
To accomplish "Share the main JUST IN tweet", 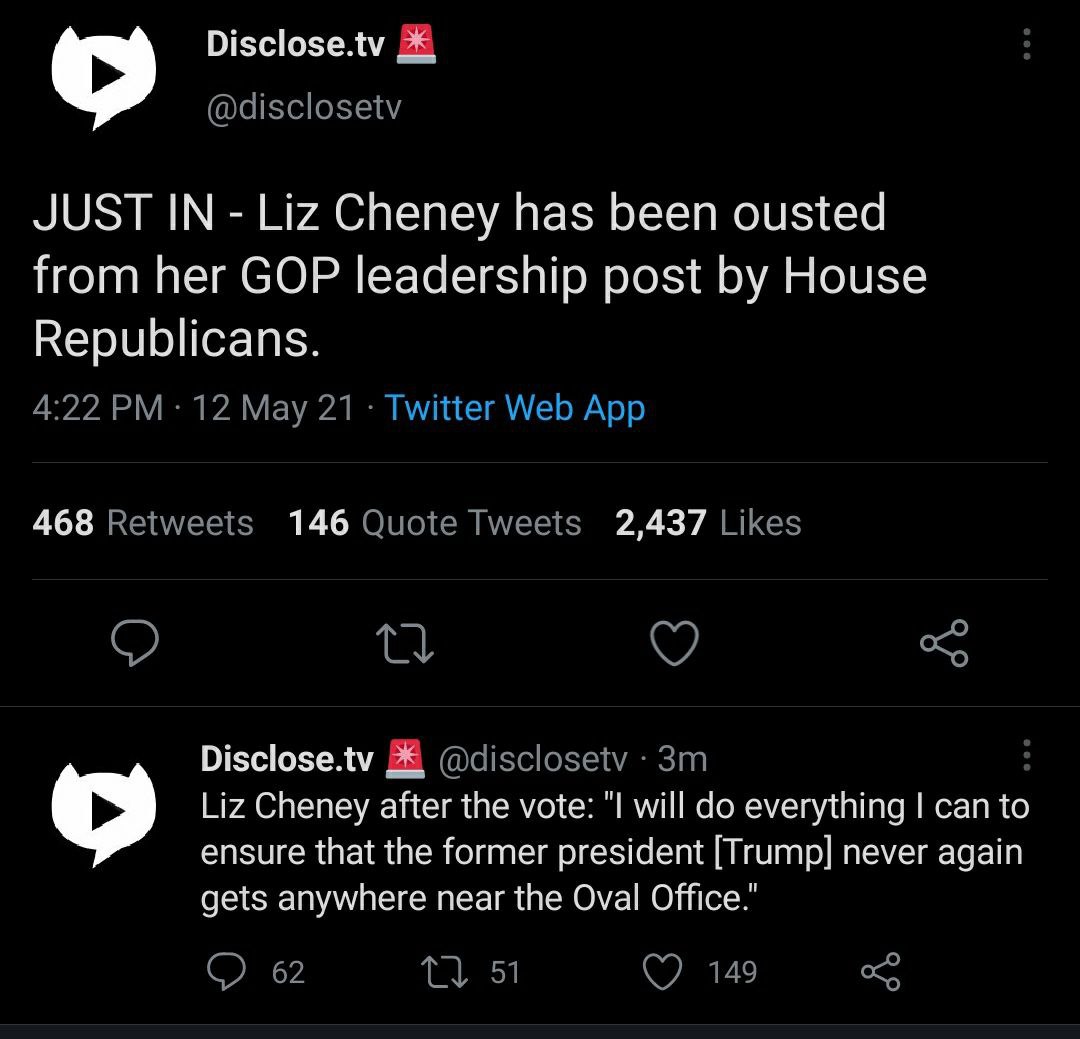I will [x=944, y=643].
